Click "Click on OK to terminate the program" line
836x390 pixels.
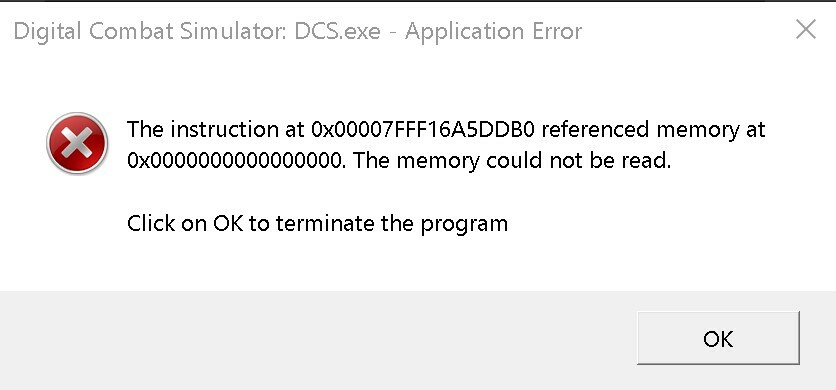click(317, 223)
